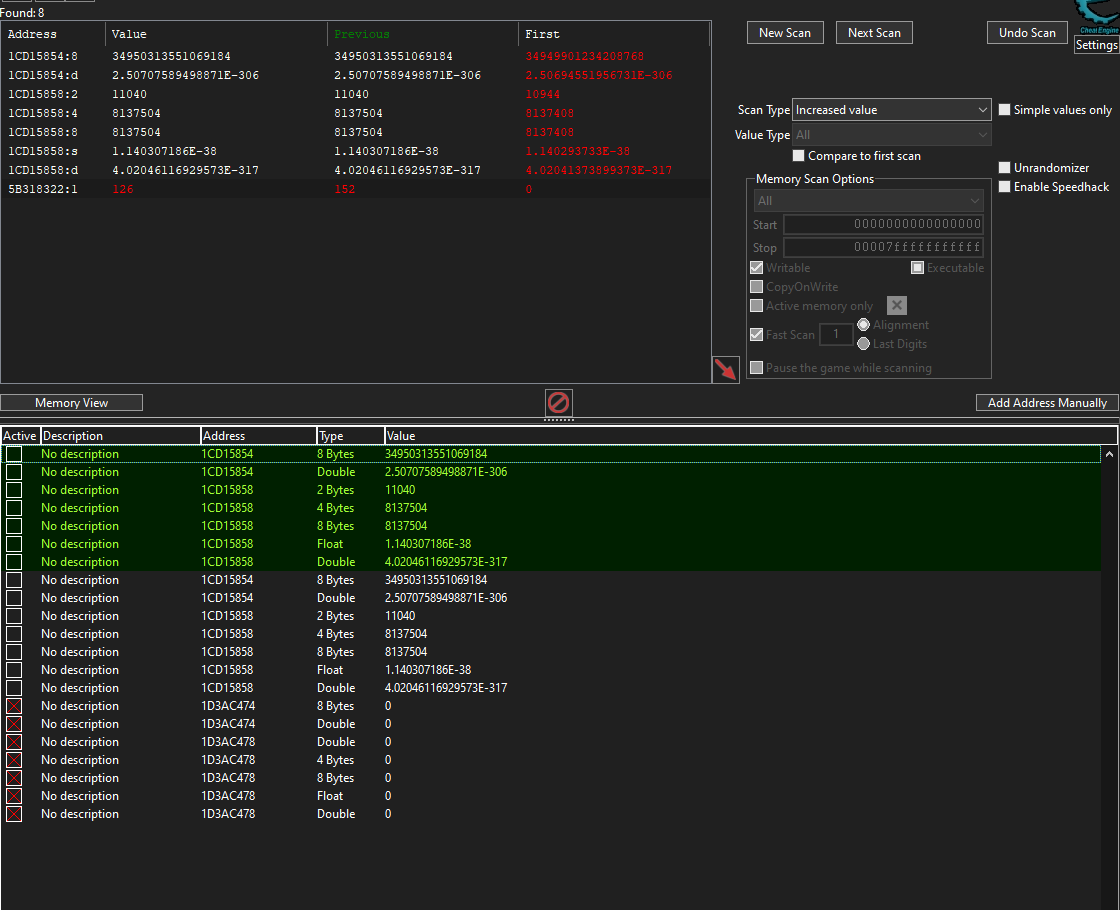Open the Memory View button
The width and height of the screenshot is (1120, 910).
(71, 403)
